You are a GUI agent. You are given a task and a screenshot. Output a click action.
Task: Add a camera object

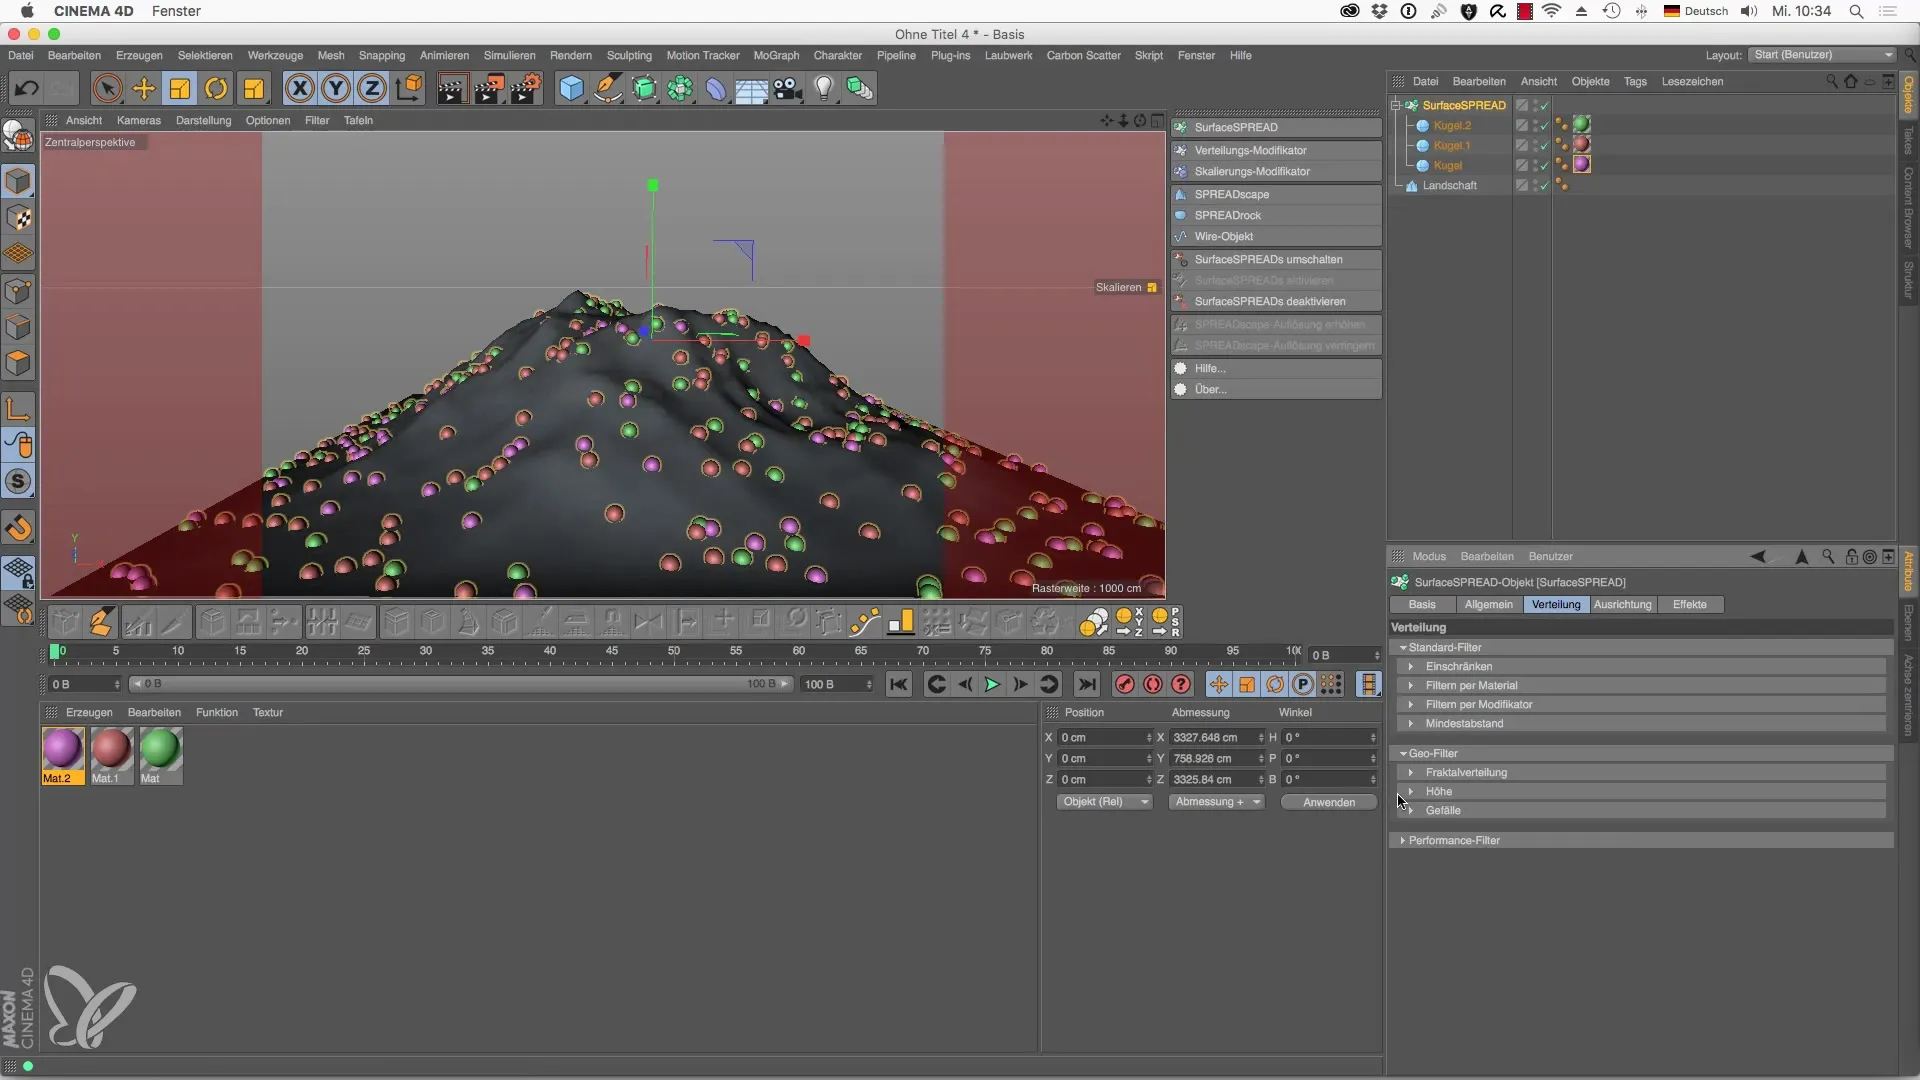(x=788, y=89)
